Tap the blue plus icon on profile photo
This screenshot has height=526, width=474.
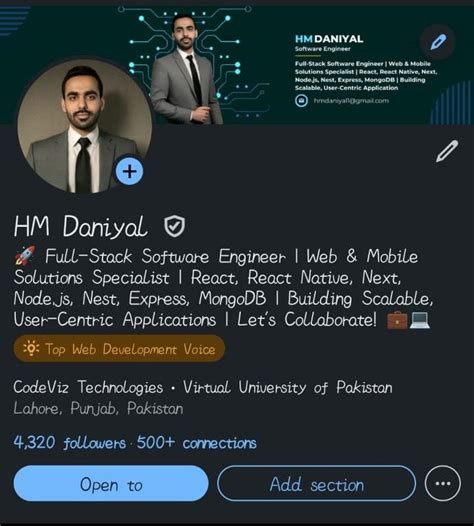click(x=129, y=171)
